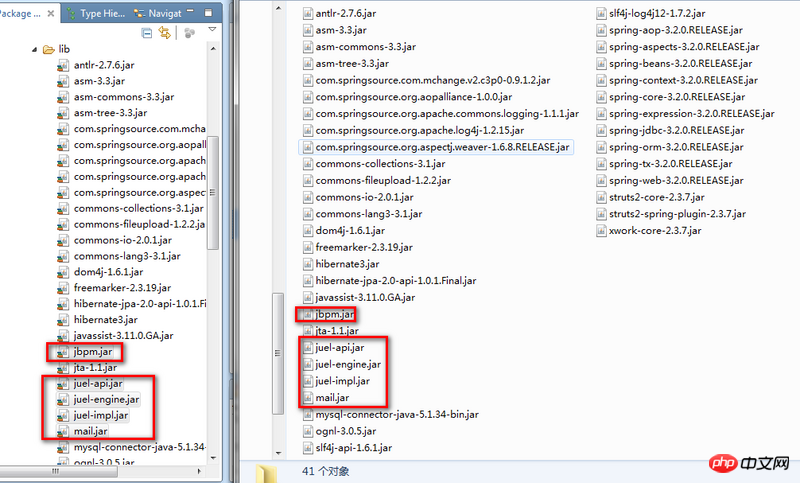Image resolution: width=800 pixels, height=483 pixels.
Task: Click commons-io-2.0.1.jar icon in Package Explorer
Action: 63,241
